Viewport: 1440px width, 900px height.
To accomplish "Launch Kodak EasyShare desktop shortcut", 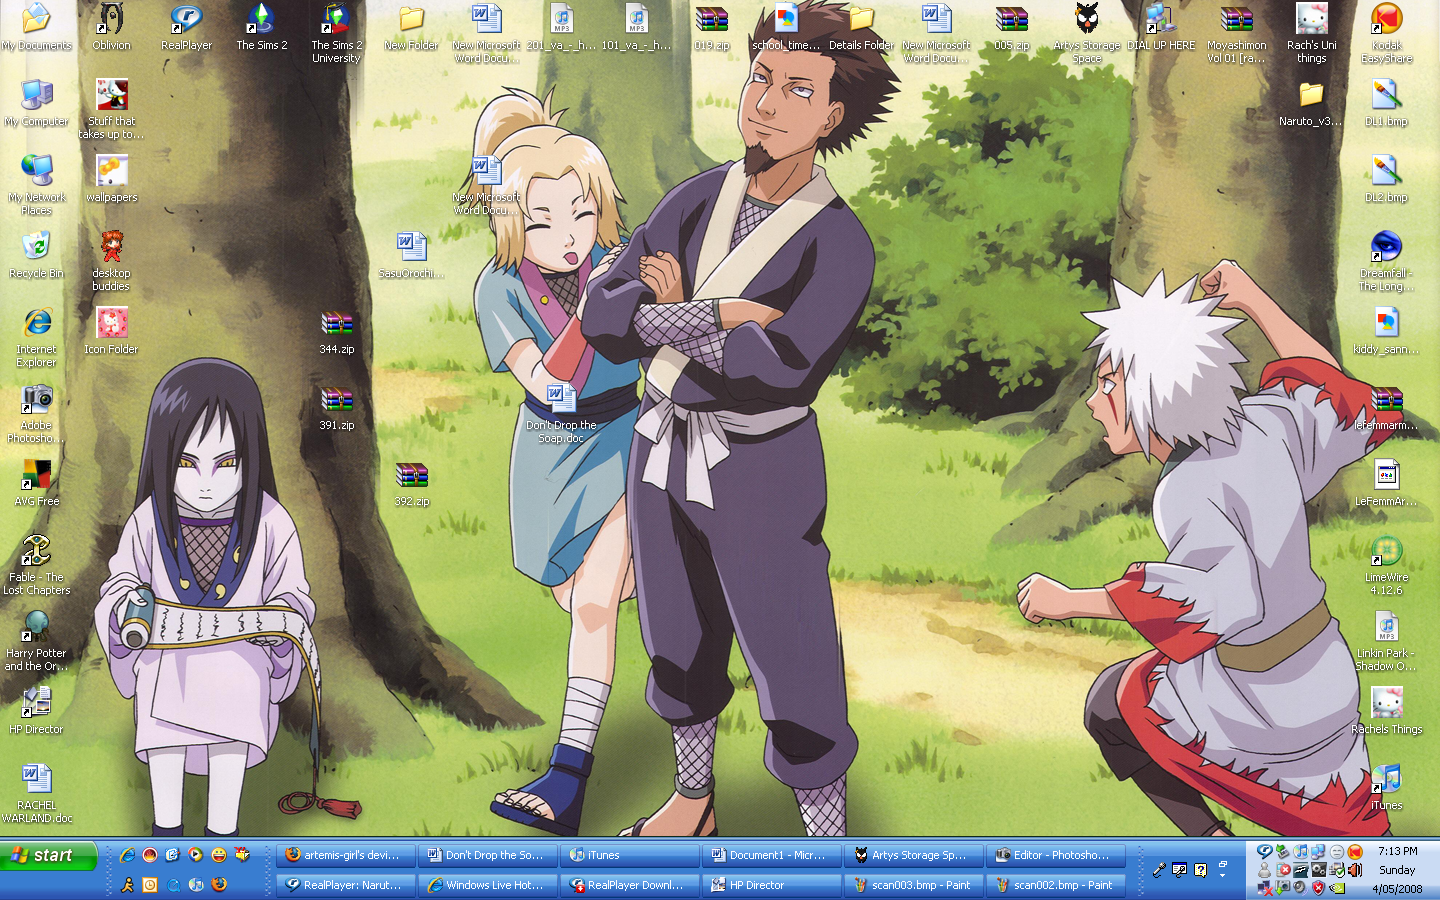I will (1386, 33).
